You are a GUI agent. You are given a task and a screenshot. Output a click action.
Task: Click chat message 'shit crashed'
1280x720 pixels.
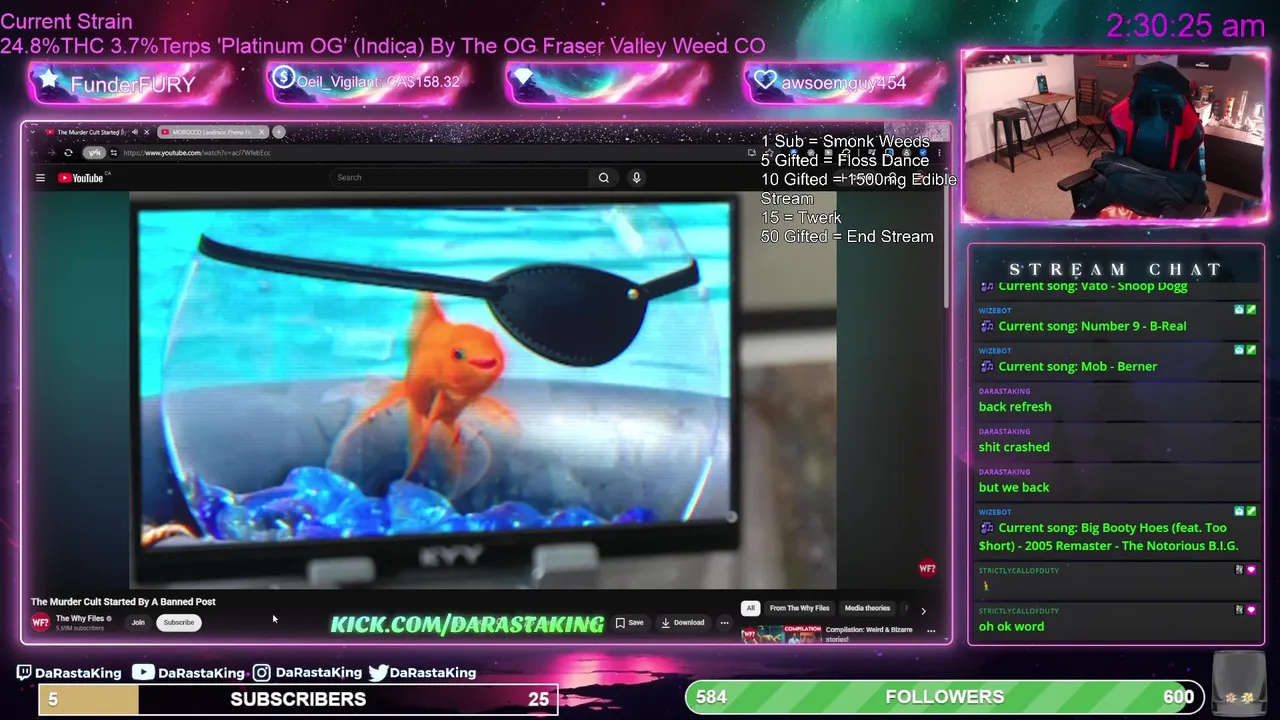coord(1014,447)
